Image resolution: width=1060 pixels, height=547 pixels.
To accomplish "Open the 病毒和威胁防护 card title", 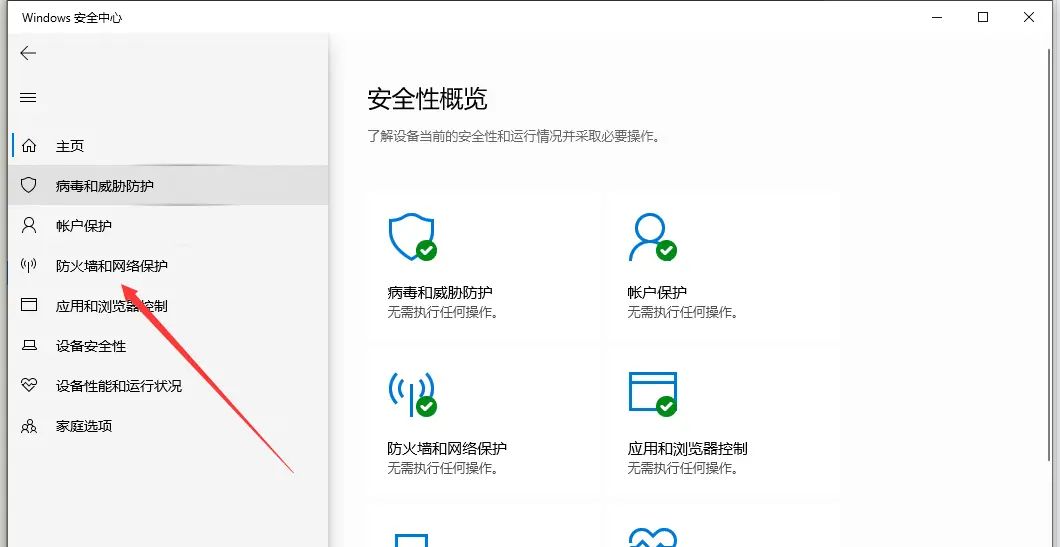I will (439, 293).
